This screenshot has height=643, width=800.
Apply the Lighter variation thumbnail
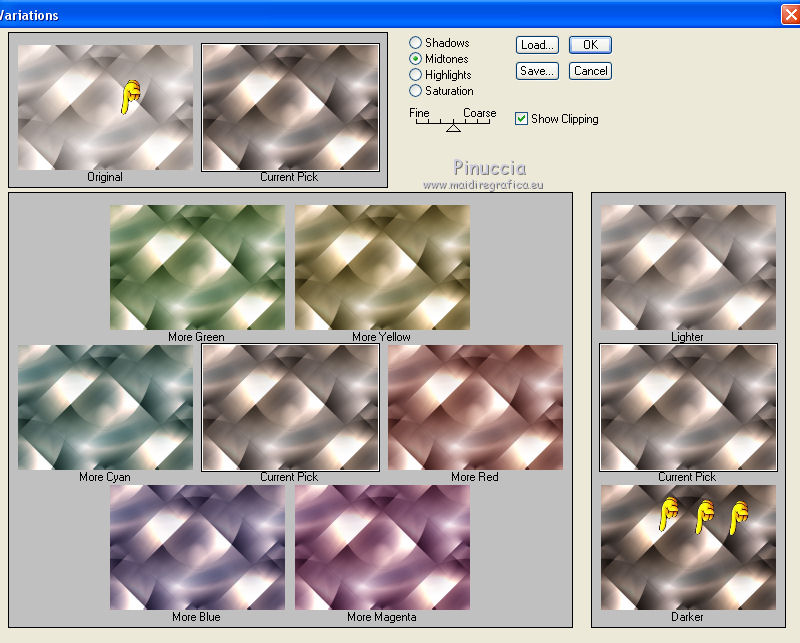click(x=688, y=267)
